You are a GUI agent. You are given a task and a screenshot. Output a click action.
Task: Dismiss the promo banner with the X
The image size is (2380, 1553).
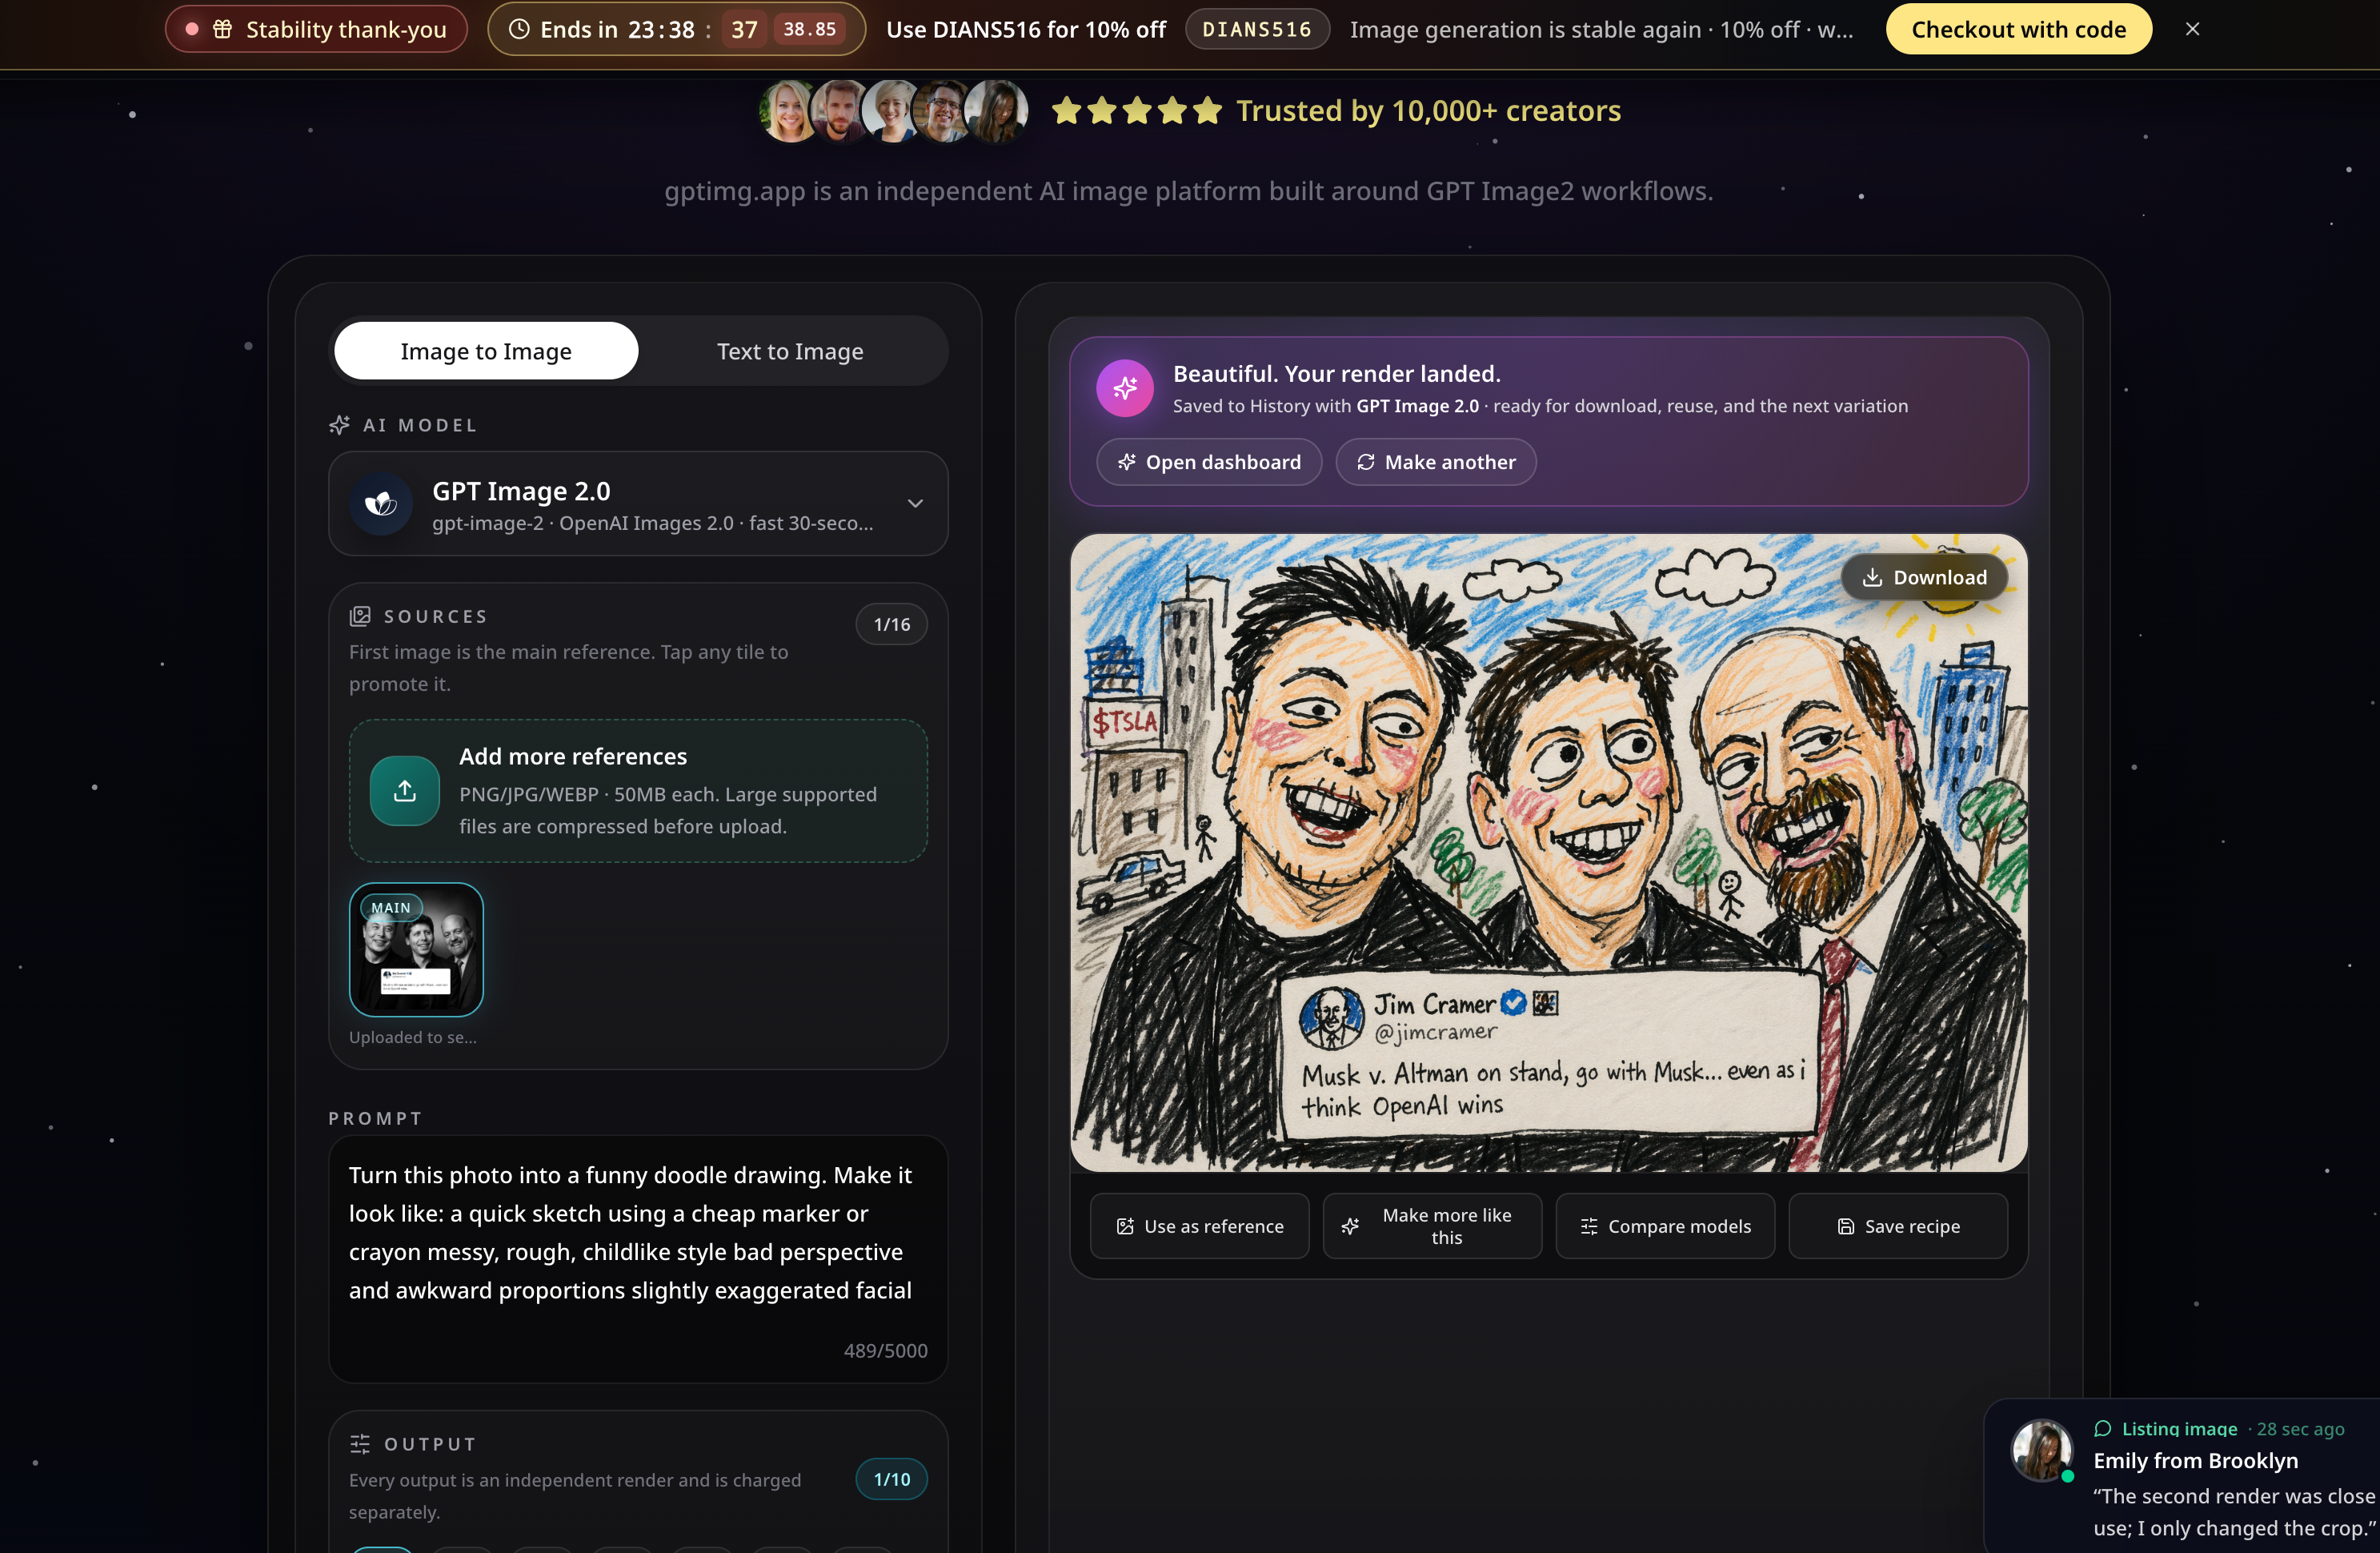[2192, 29]
